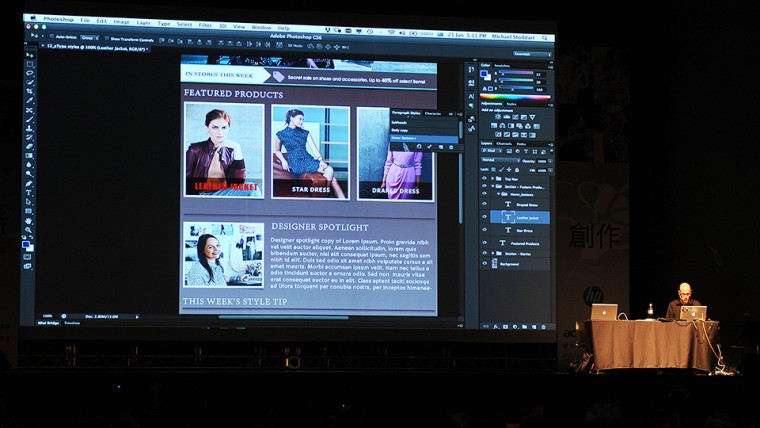This screenshot has height=428, width=760.
Task: Enable Show Transform Controls checkbox
Action: [107, 38]
